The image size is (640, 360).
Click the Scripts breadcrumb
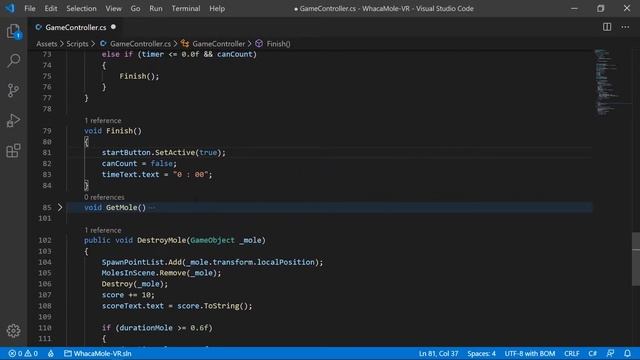click(x=77, y=44)
